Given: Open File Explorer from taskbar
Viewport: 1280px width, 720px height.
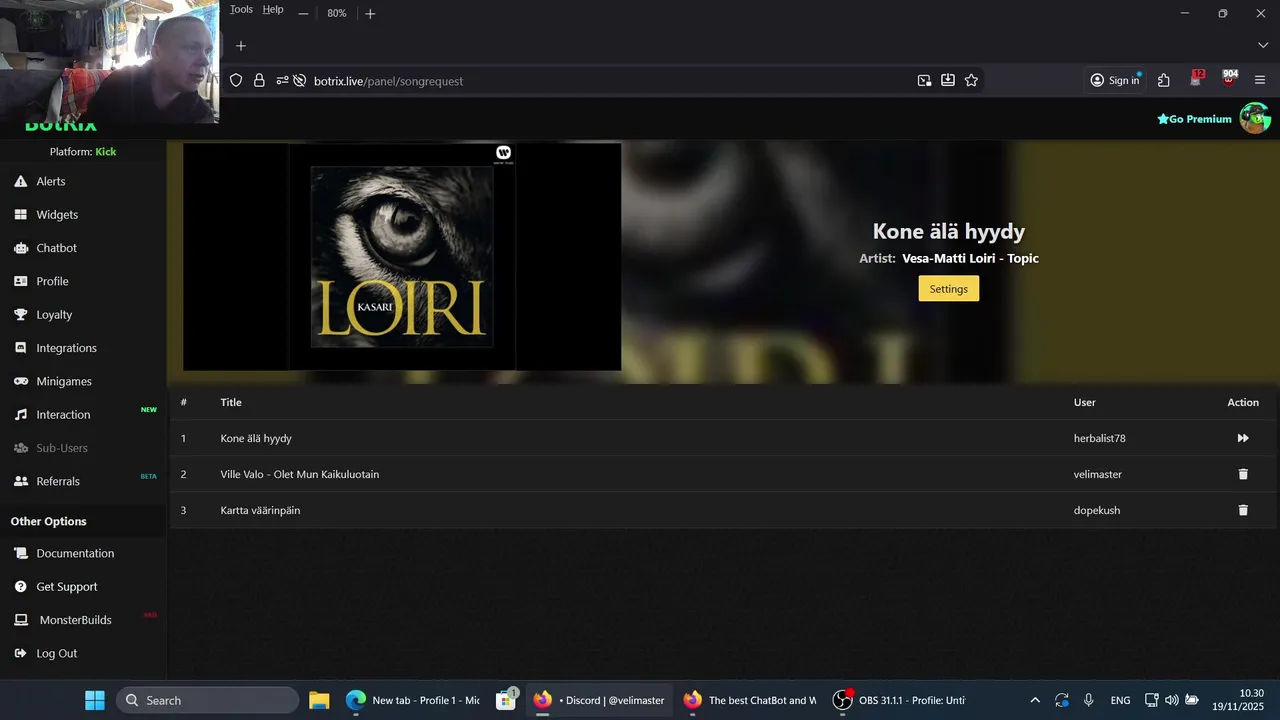Looking at the screenshot, I should coord(319,700).
